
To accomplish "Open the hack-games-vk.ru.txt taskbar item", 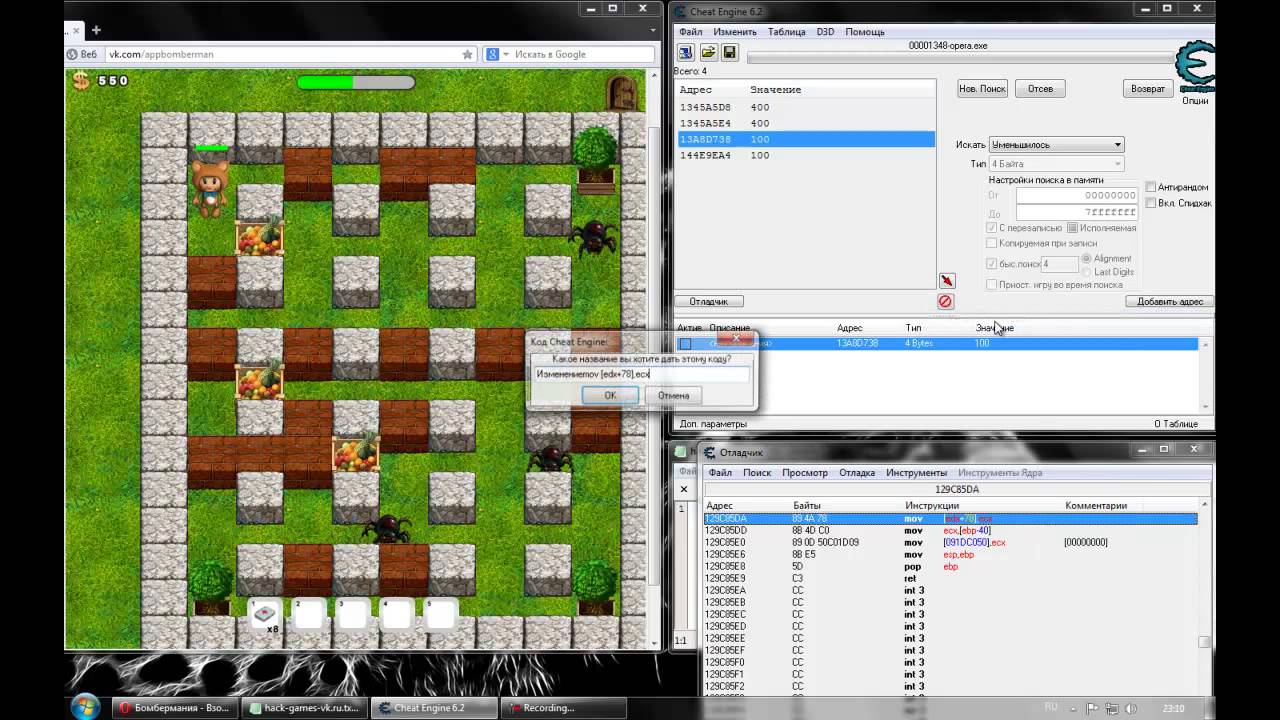I will 304,708.
